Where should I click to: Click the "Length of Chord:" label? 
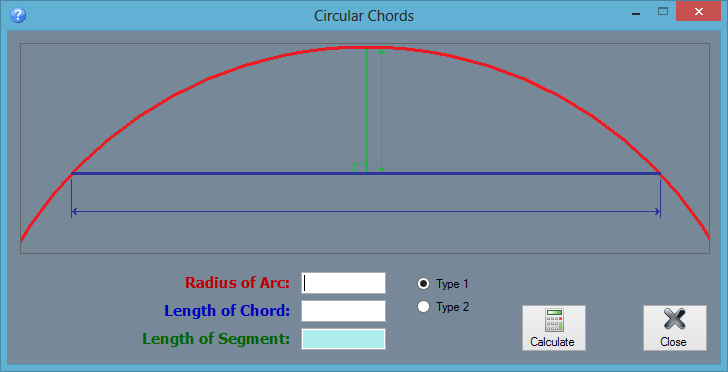pos(227,311)
